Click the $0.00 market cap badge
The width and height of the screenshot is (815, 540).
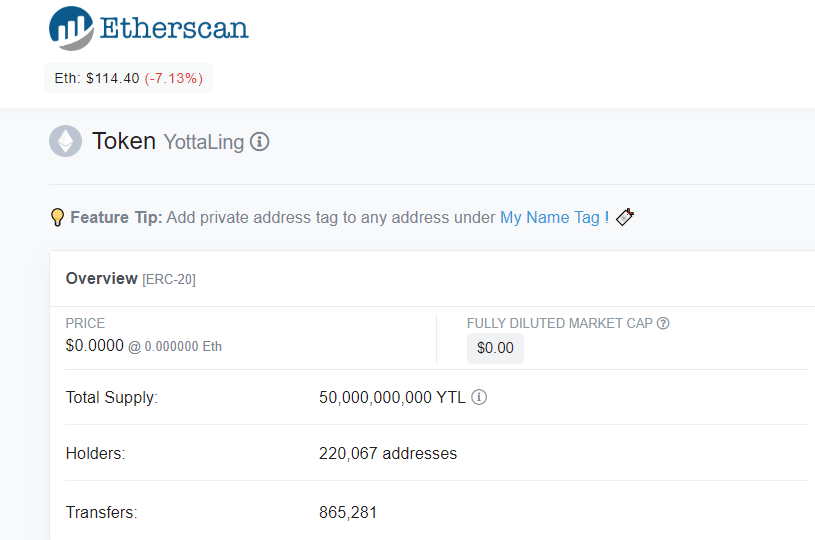pos(495,348)
